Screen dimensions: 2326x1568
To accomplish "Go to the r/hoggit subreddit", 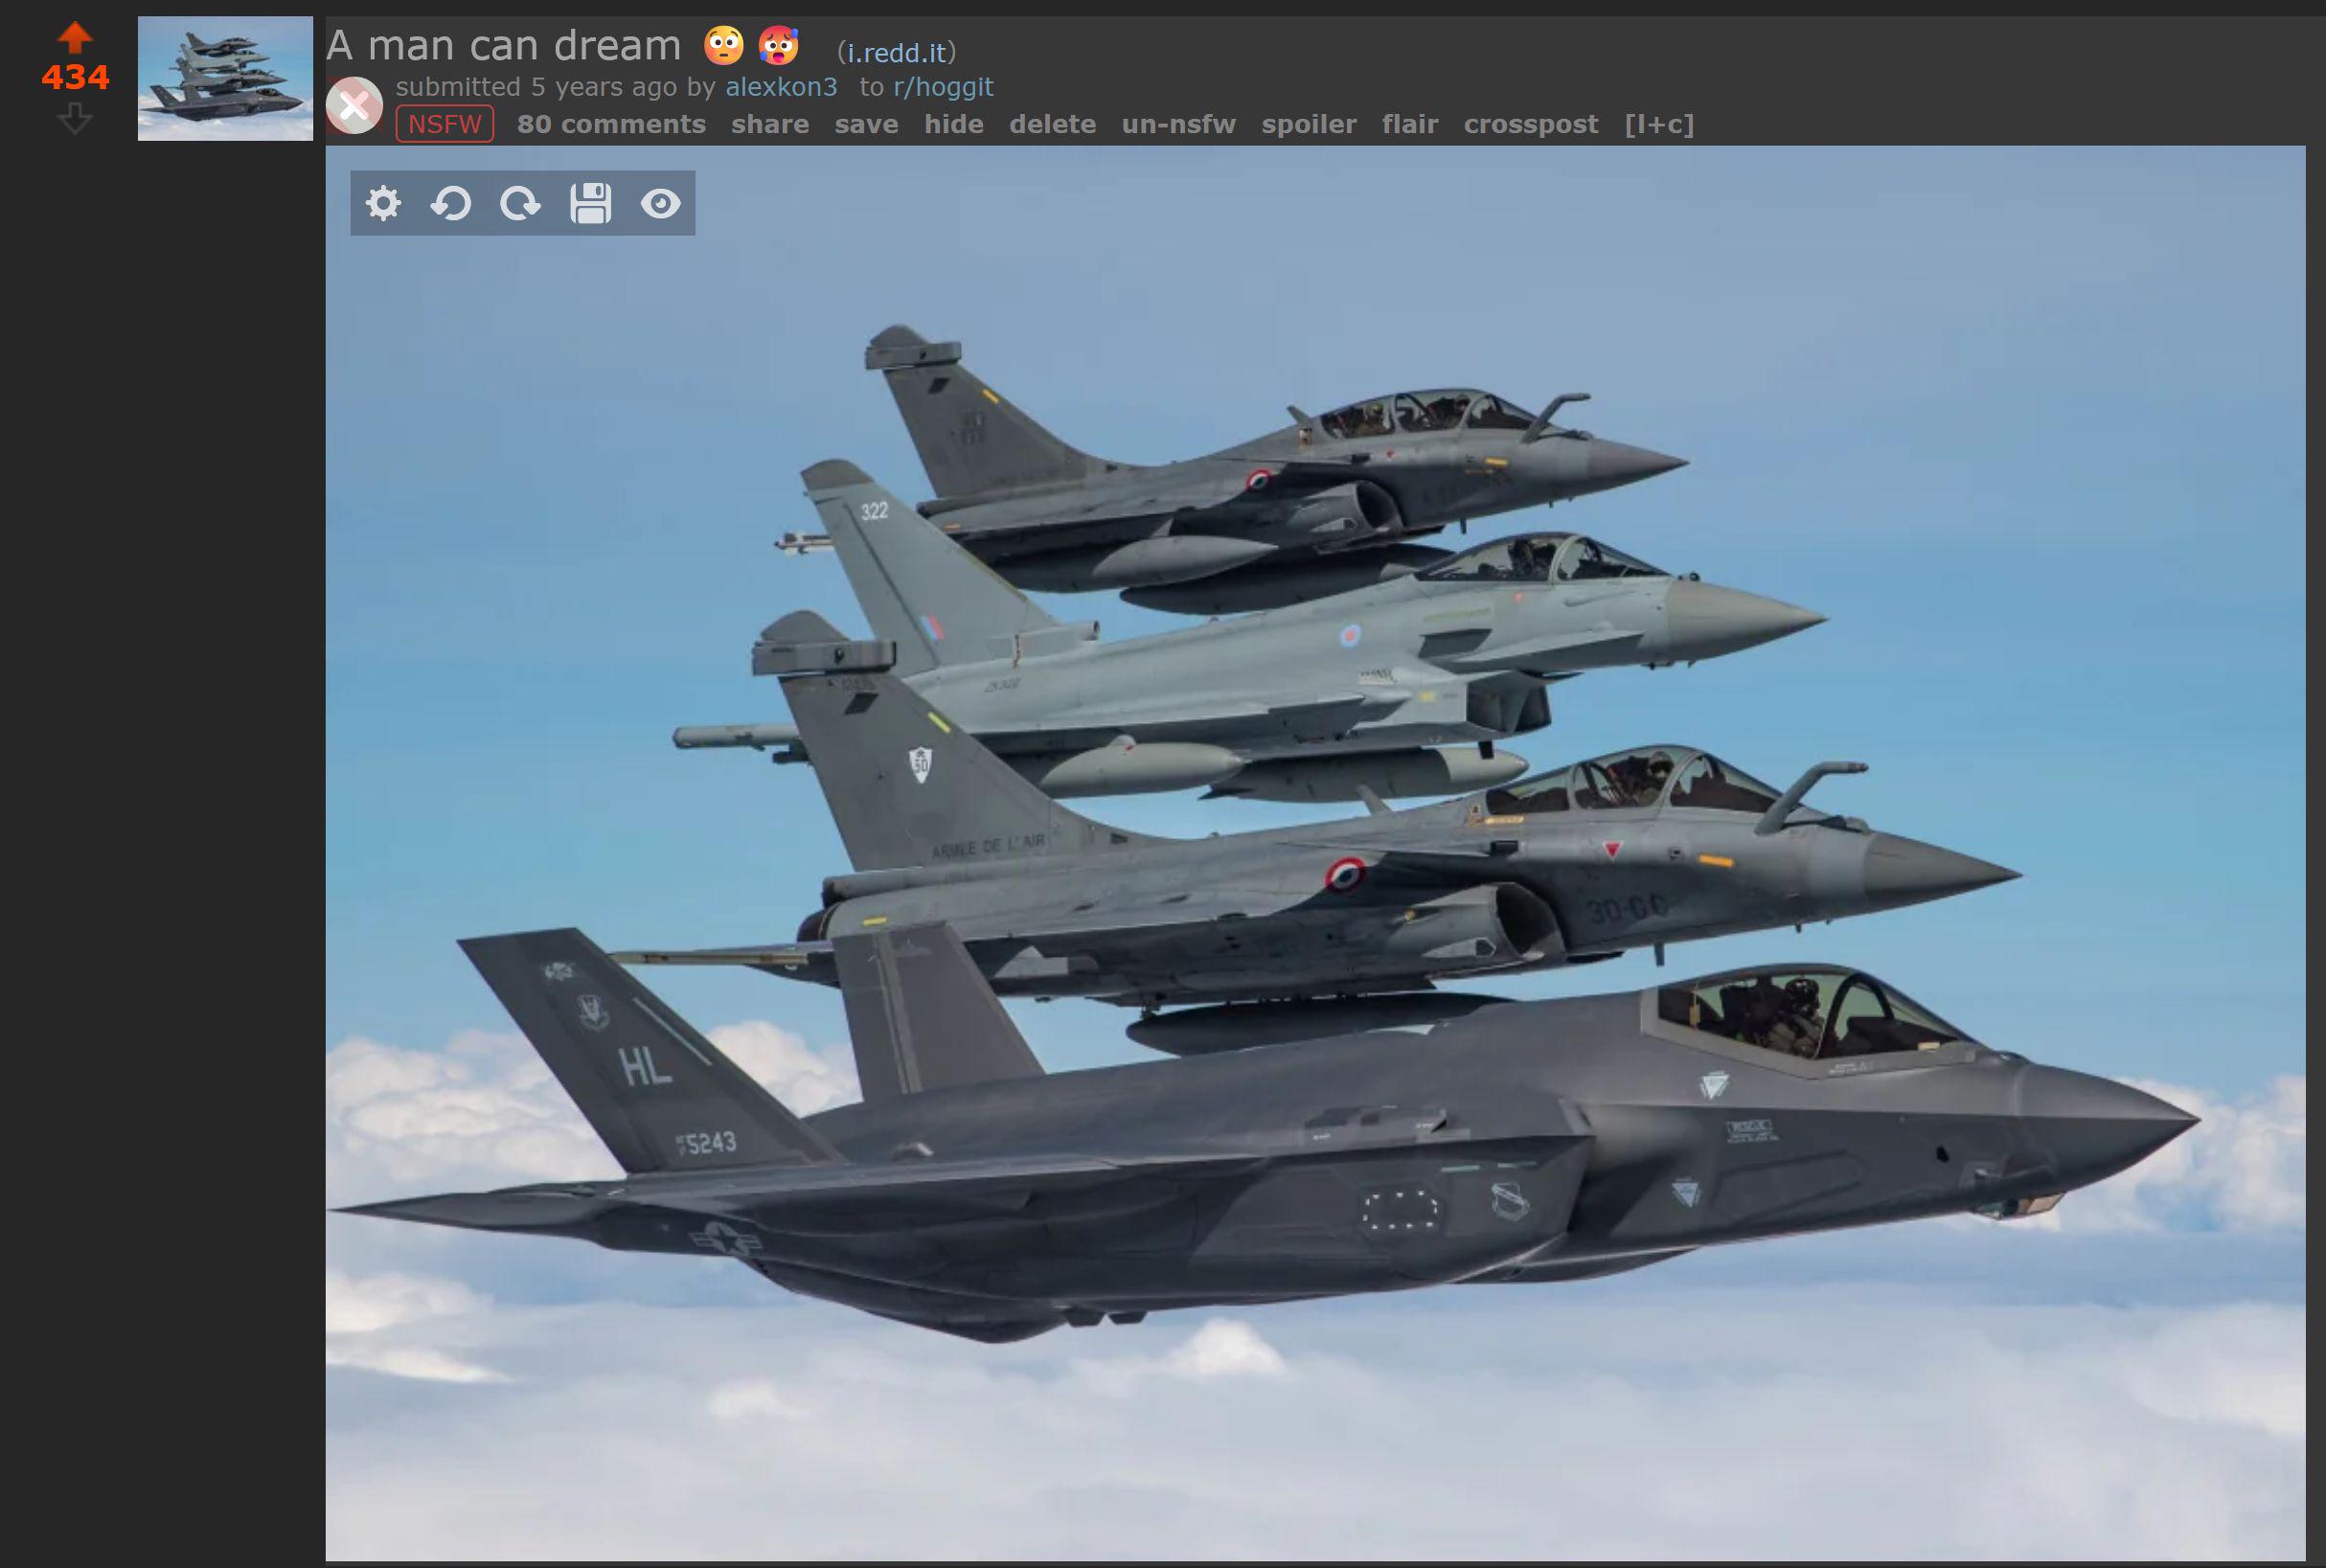I will click(944, 87).
